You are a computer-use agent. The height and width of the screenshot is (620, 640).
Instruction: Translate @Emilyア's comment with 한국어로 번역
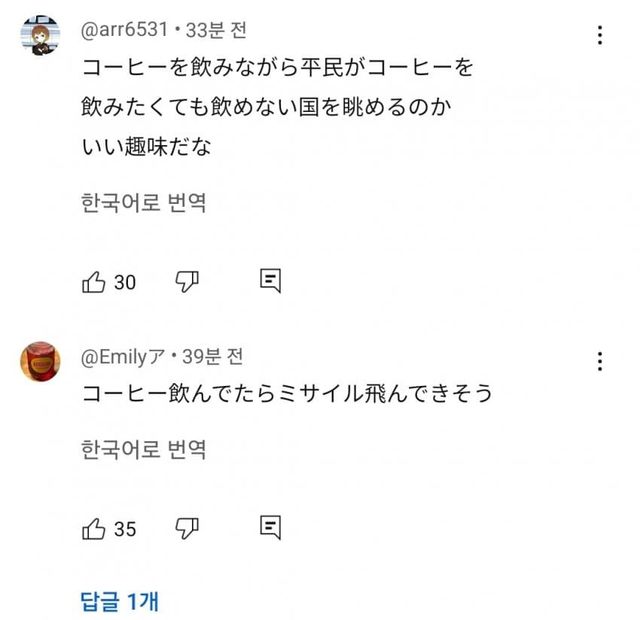point(143,450)
